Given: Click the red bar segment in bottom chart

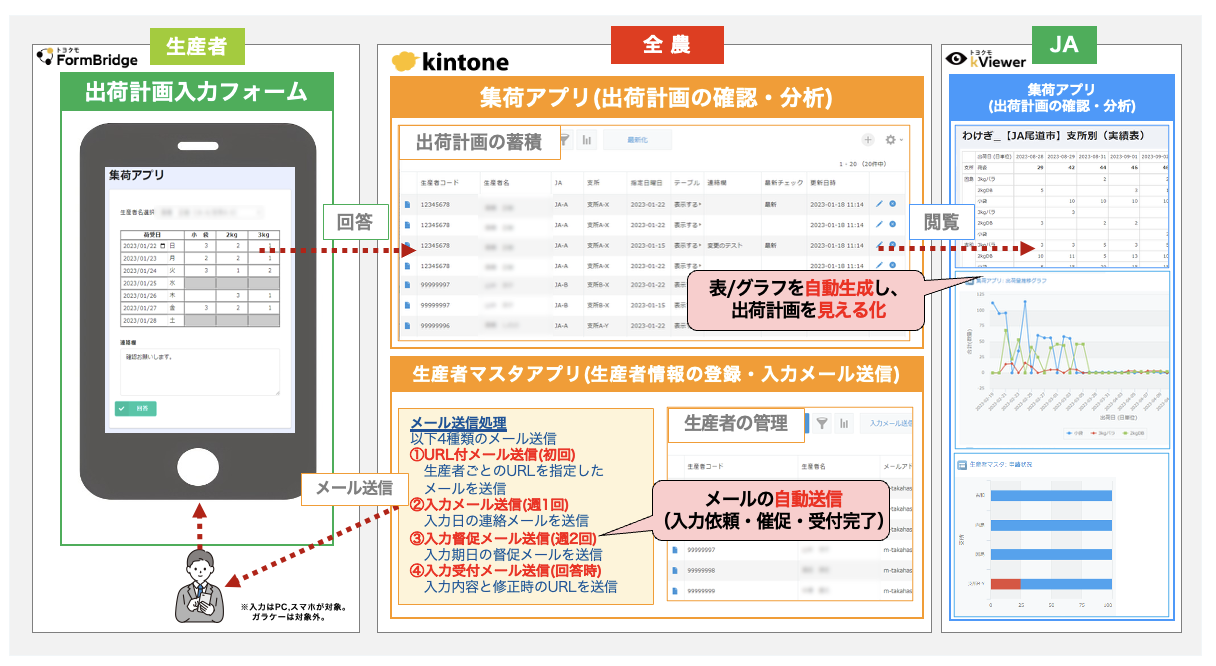Looking at the screenshot, I should tap(1005, 583).
